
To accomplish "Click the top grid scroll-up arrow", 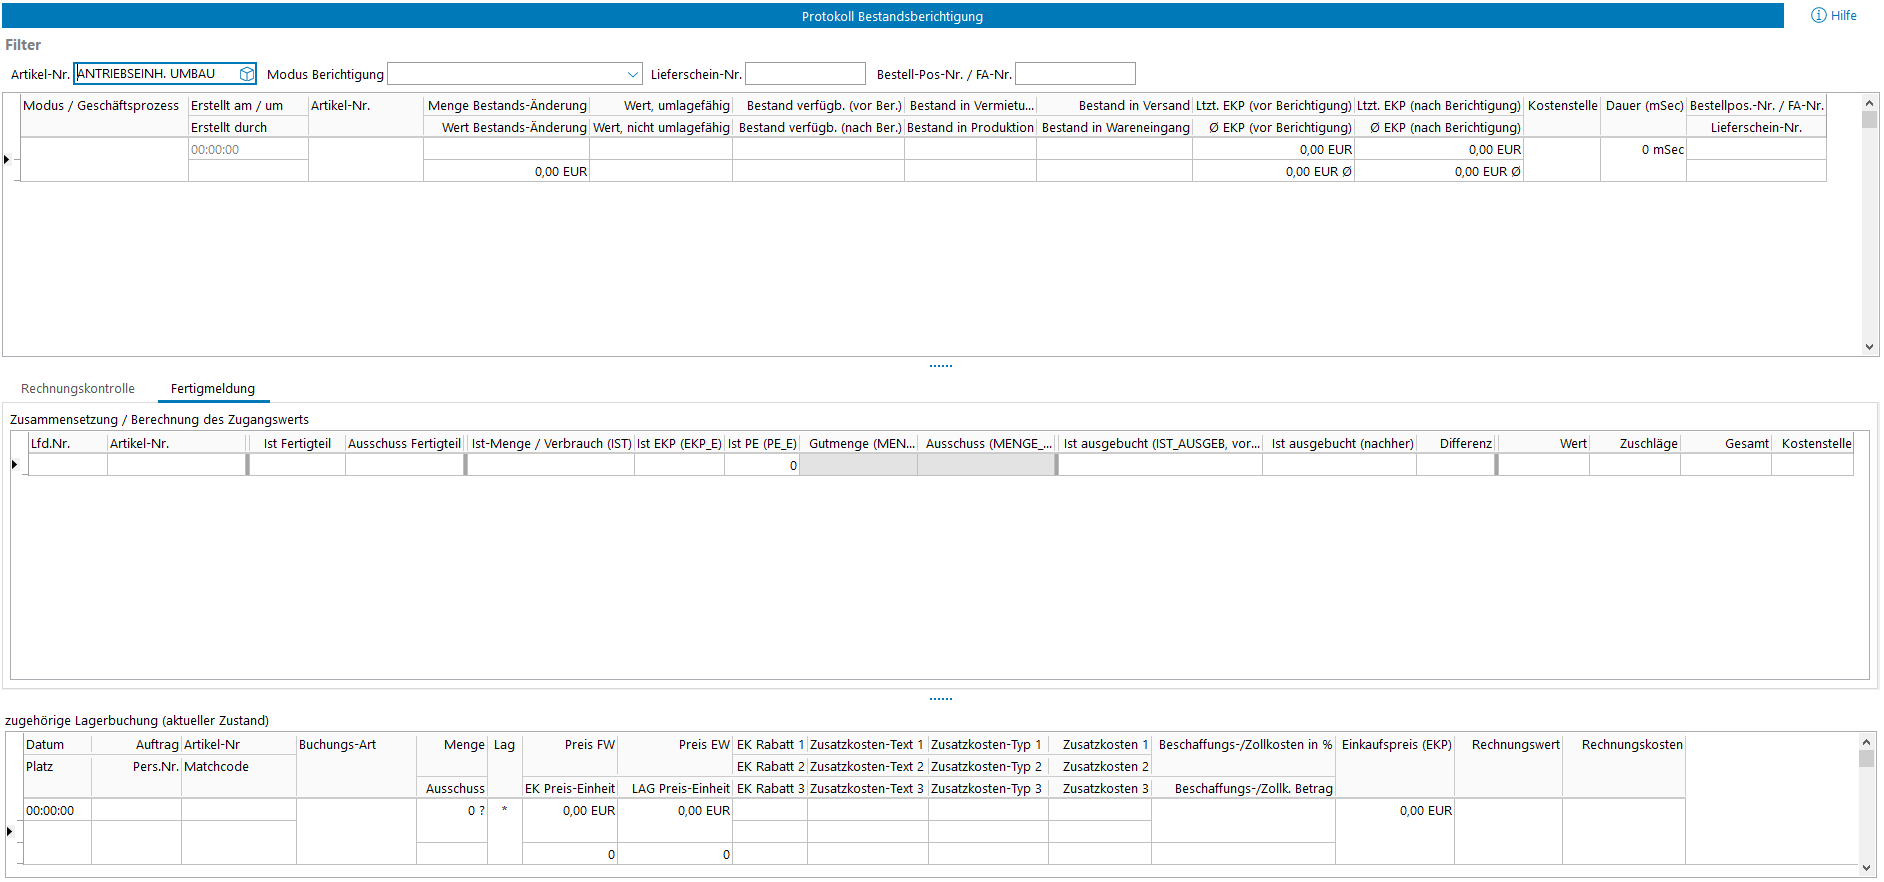I will pos(1869,102).
